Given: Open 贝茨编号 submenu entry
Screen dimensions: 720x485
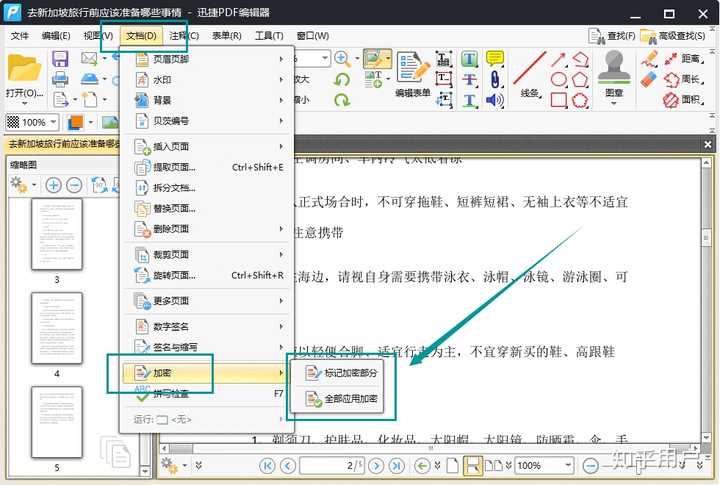Looking at the screenshot, I should [x=207, y=121].
